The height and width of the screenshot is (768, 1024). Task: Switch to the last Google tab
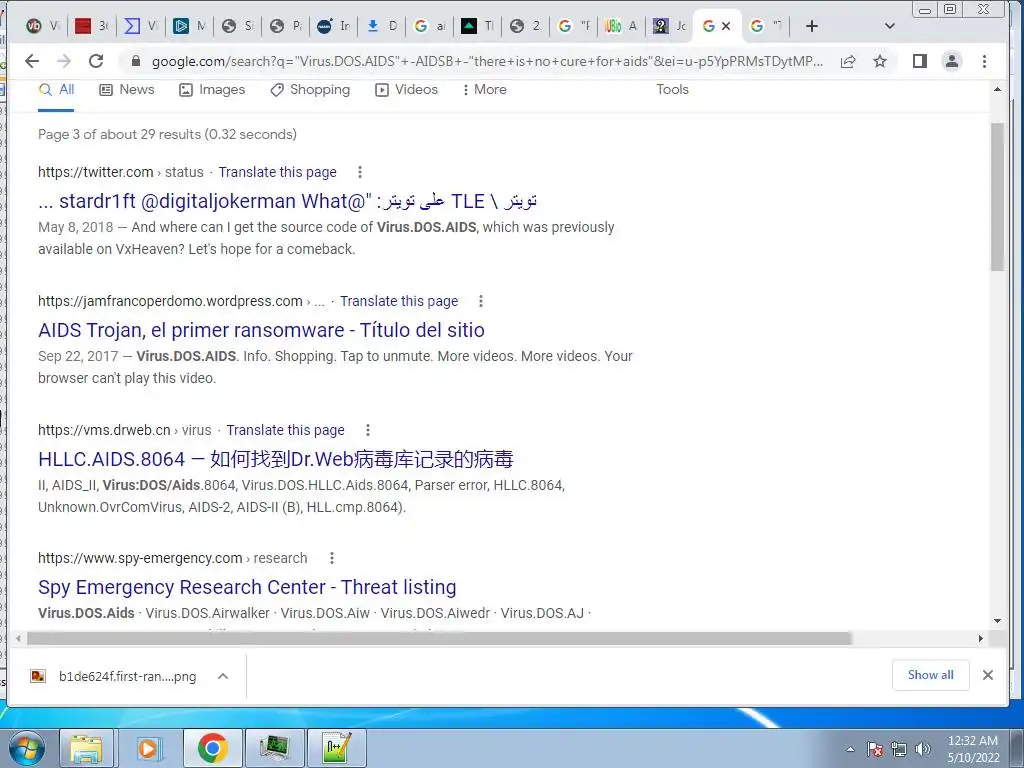pyautogui.click(x=766, y=26)
